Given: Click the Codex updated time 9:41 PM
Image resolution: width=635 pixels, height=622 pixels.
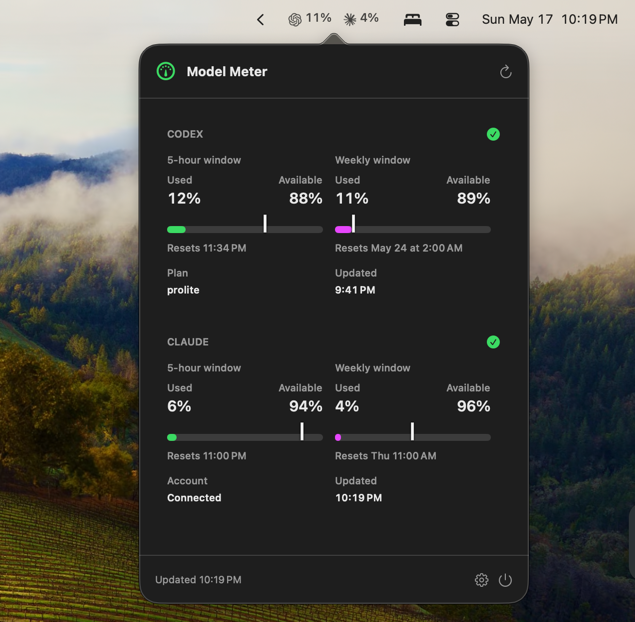Looking at the screenshot, I should (355, 290).
